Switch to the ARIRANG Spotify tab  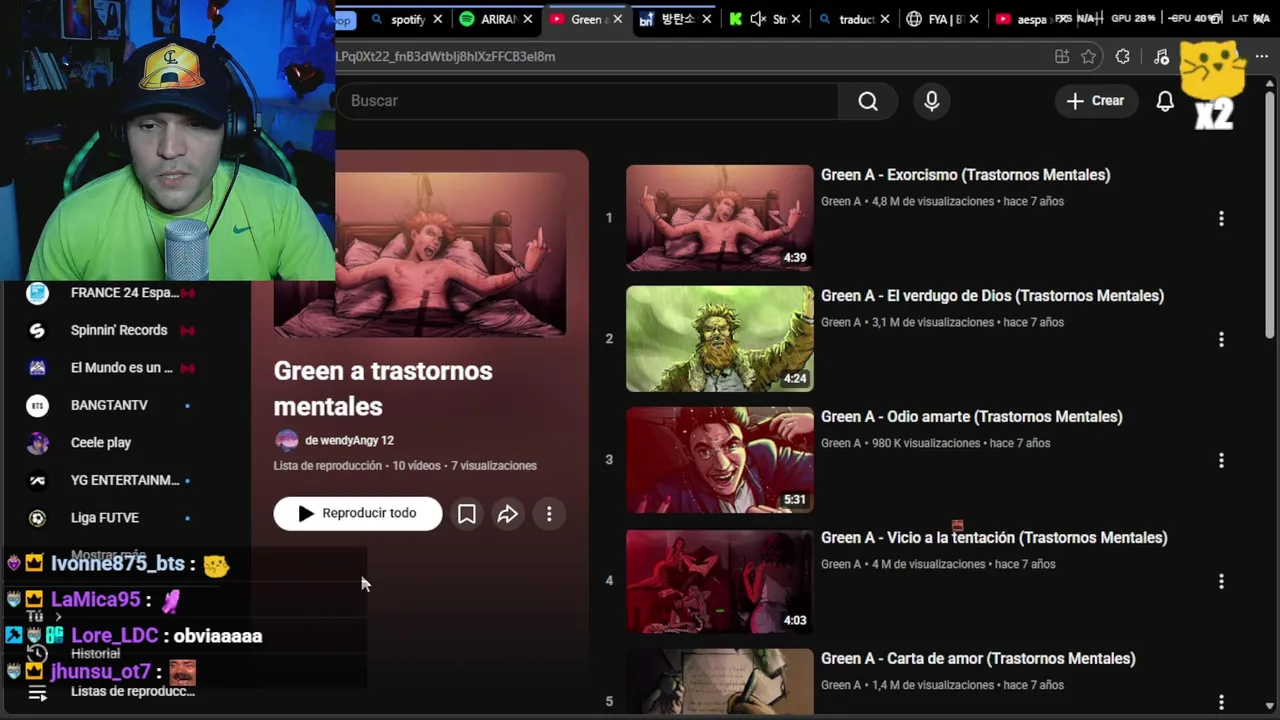[496, 19]
